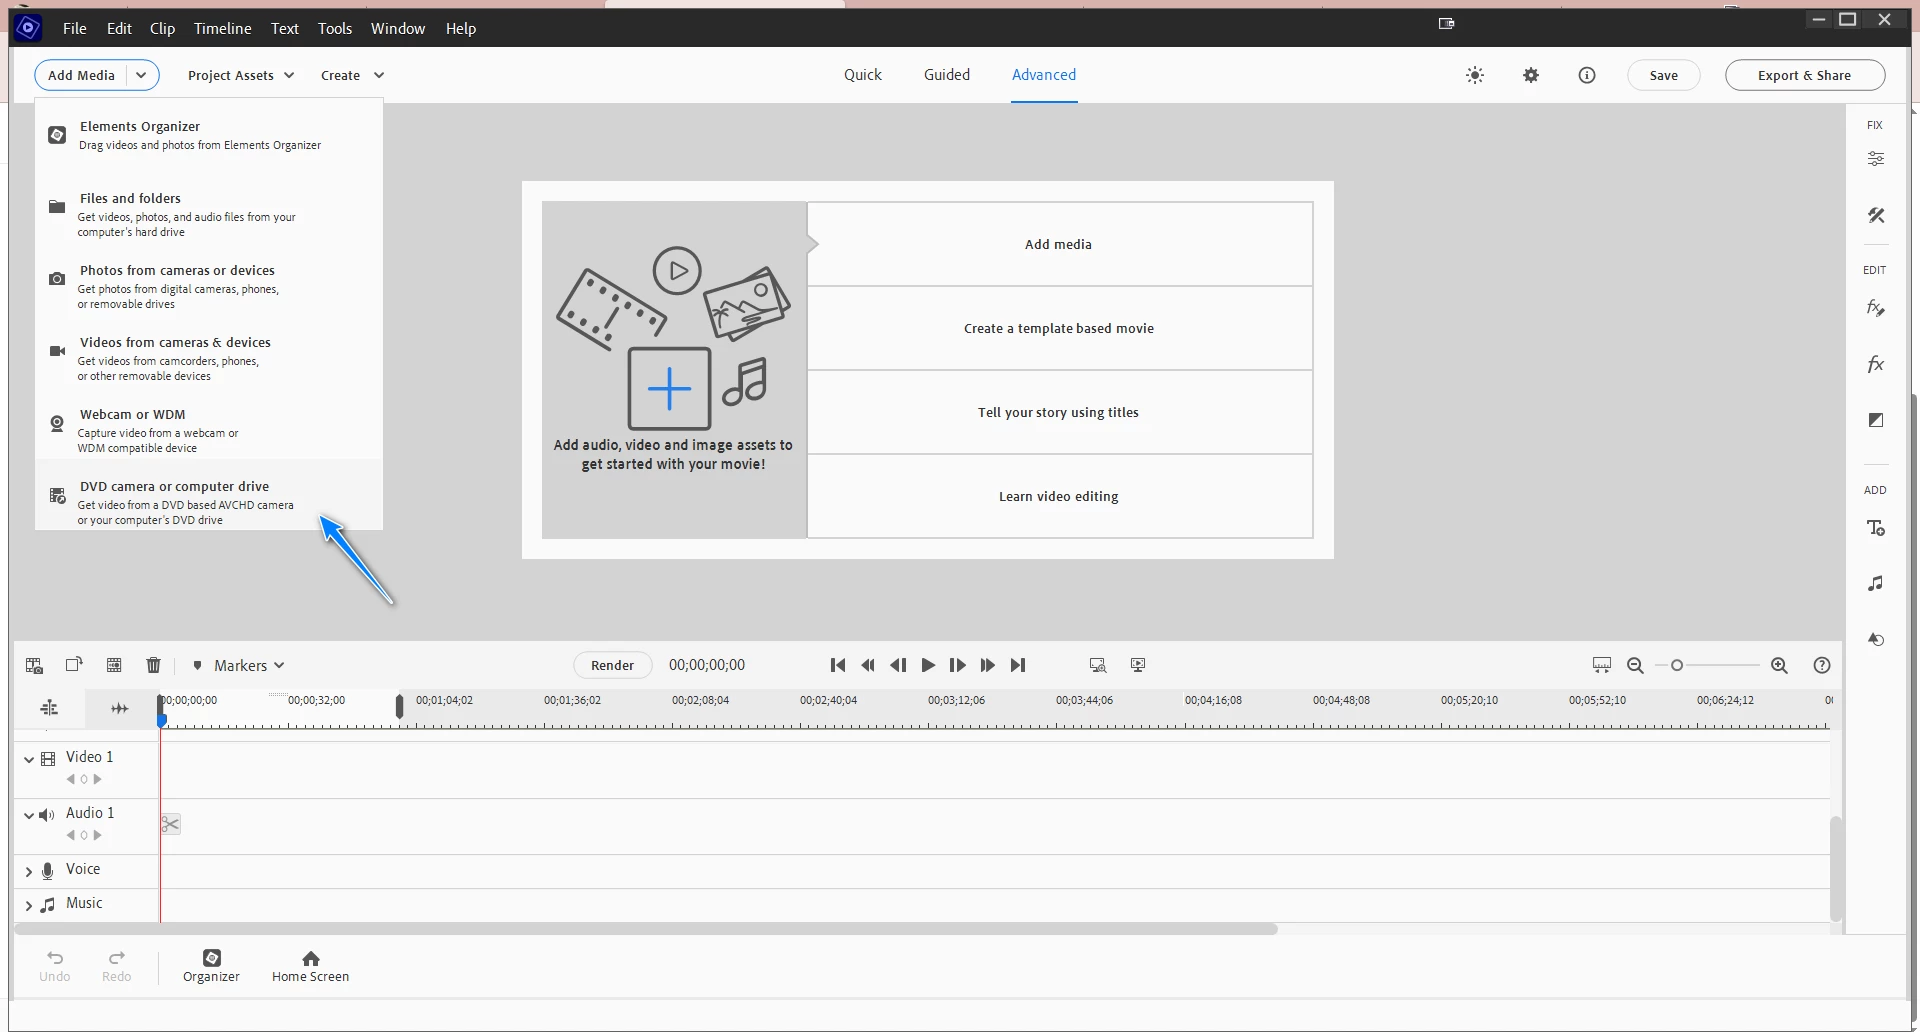The height and width of the screenshot is (1032, 1920).
Task: Toggle the Music track note icon
Action: [47, 904]
